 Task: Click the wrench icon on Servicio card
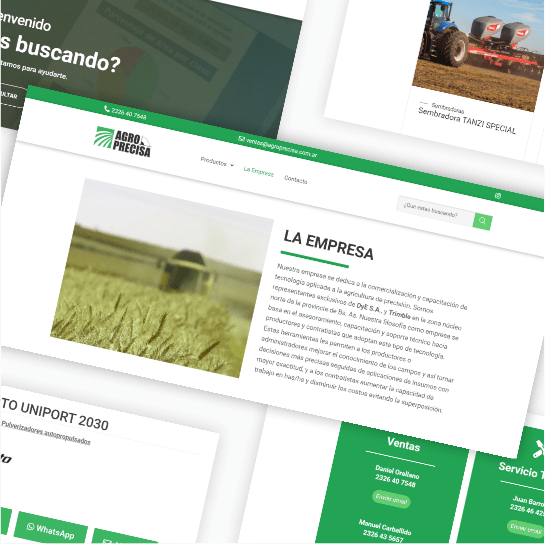tap(539, 448)
